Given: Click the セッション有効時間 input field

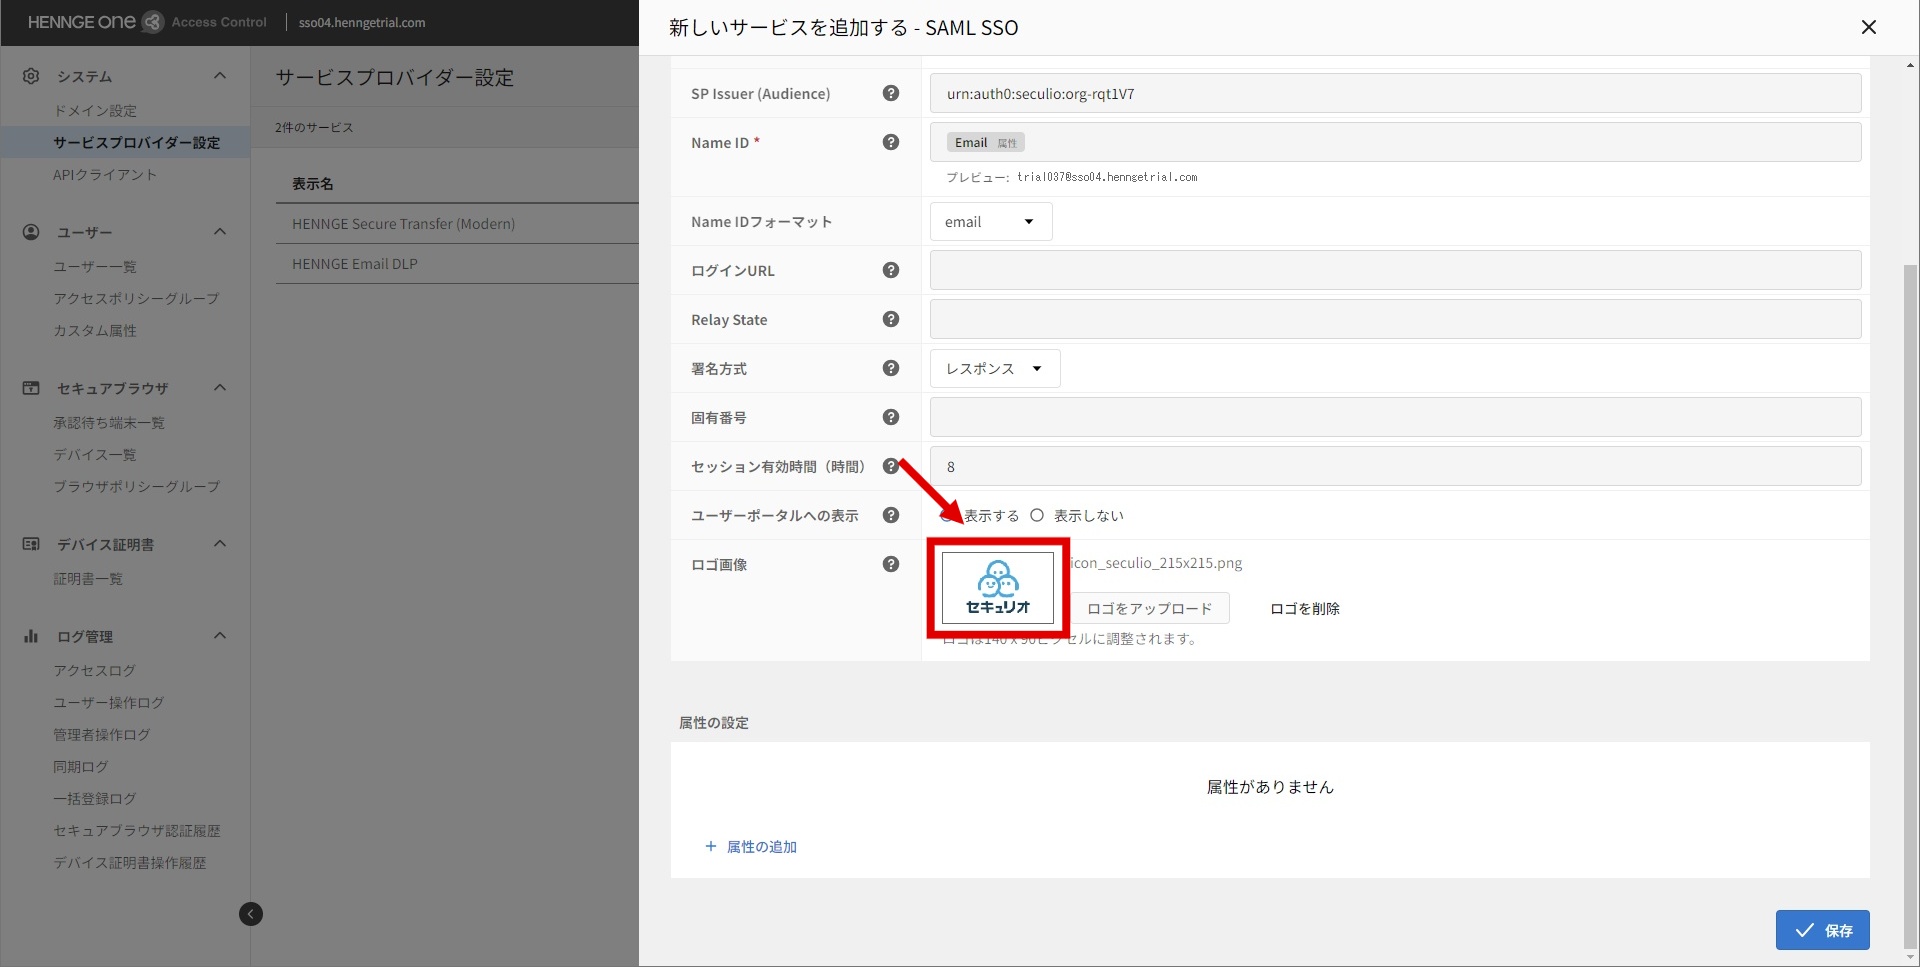Looking at the screenshot, I should [x=1395, y=466].
